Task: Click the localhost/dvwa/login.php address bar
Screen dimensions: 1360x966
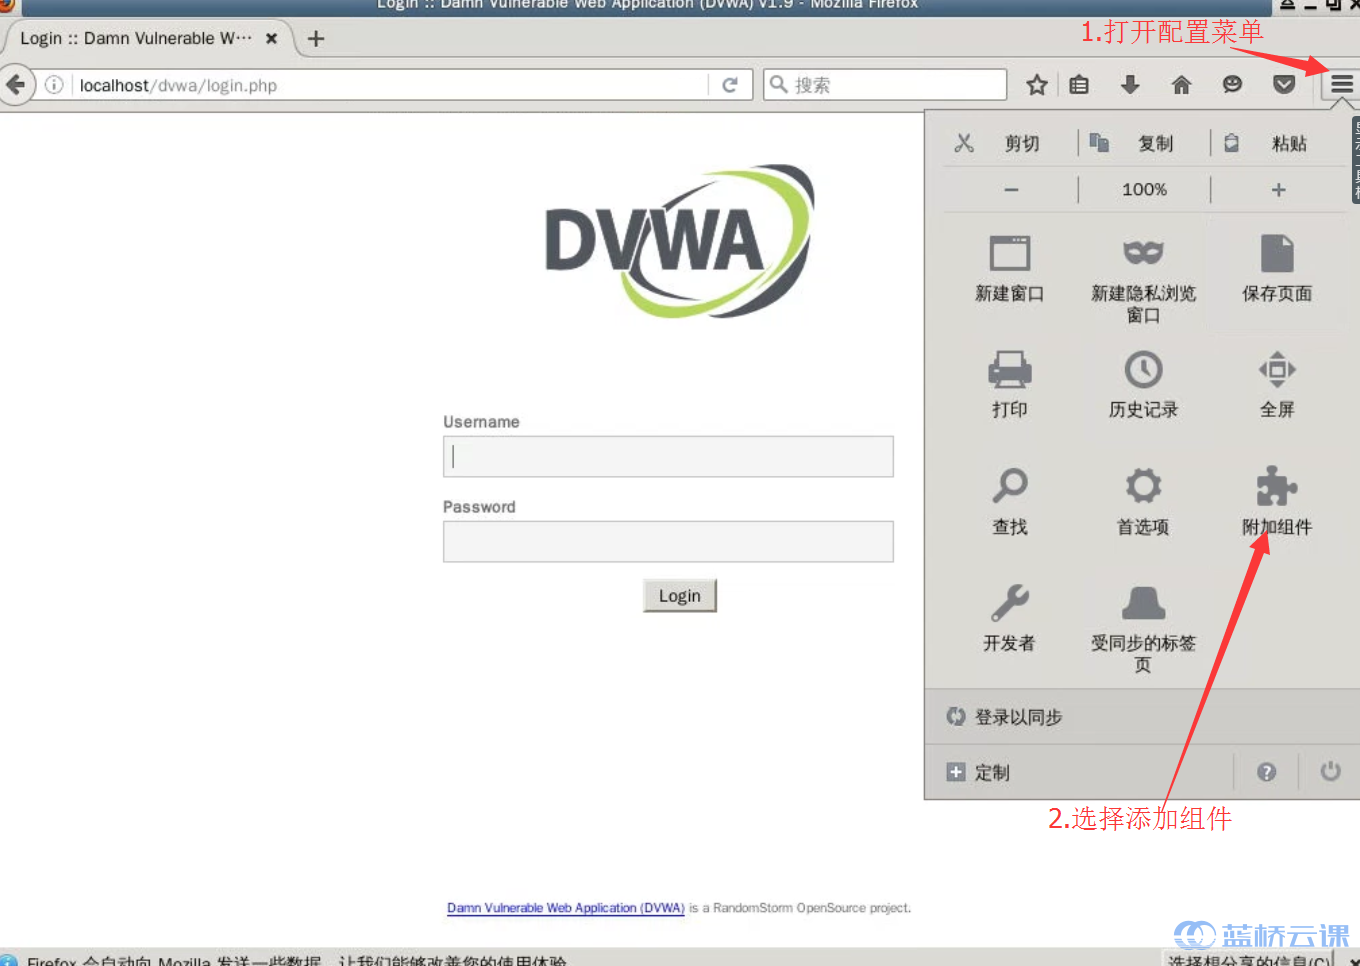Action: click(x=390, y=85)
